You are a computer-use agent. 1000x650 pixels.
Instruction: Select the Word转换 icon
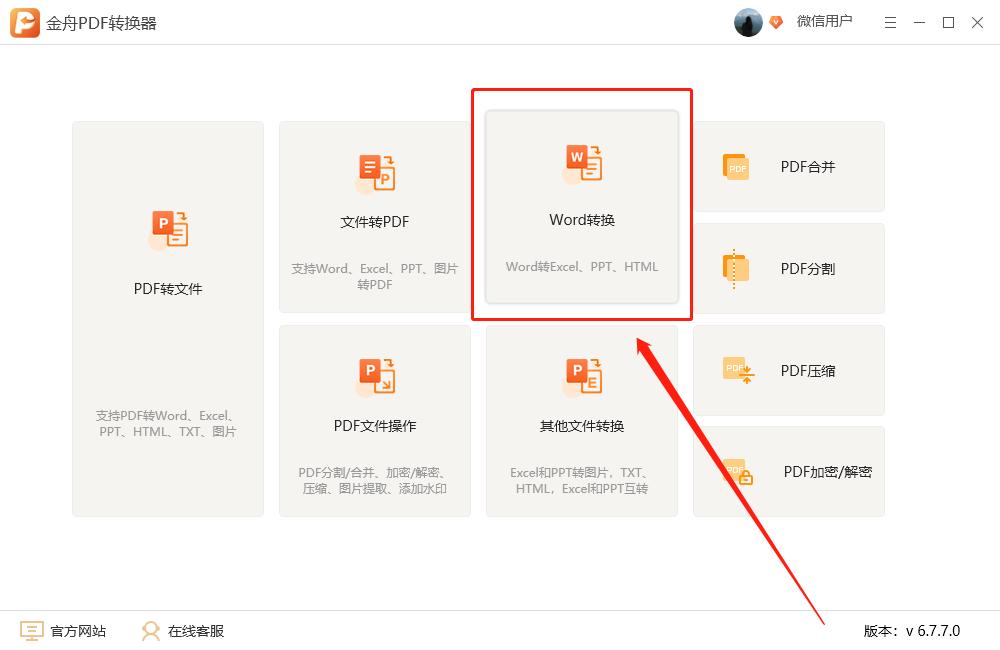coord(582,163)
